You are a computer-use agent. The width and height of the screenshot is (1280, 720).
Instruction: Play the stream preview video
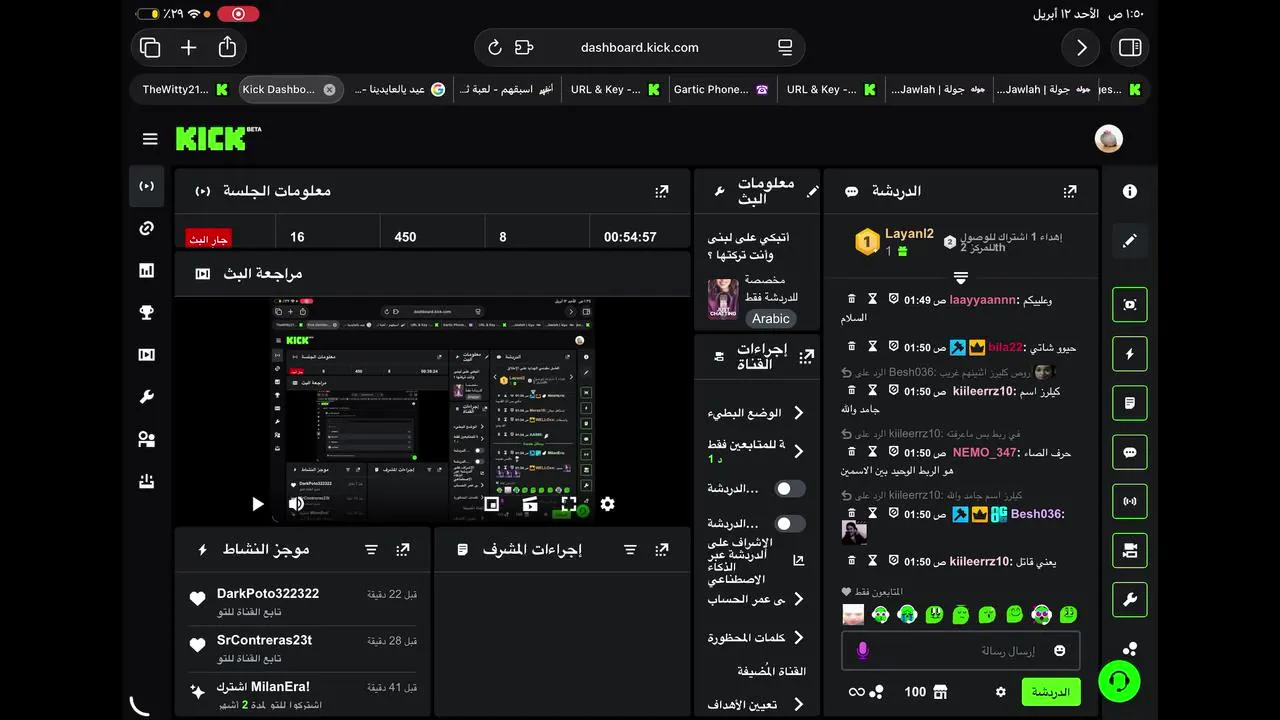click(257, 504)
